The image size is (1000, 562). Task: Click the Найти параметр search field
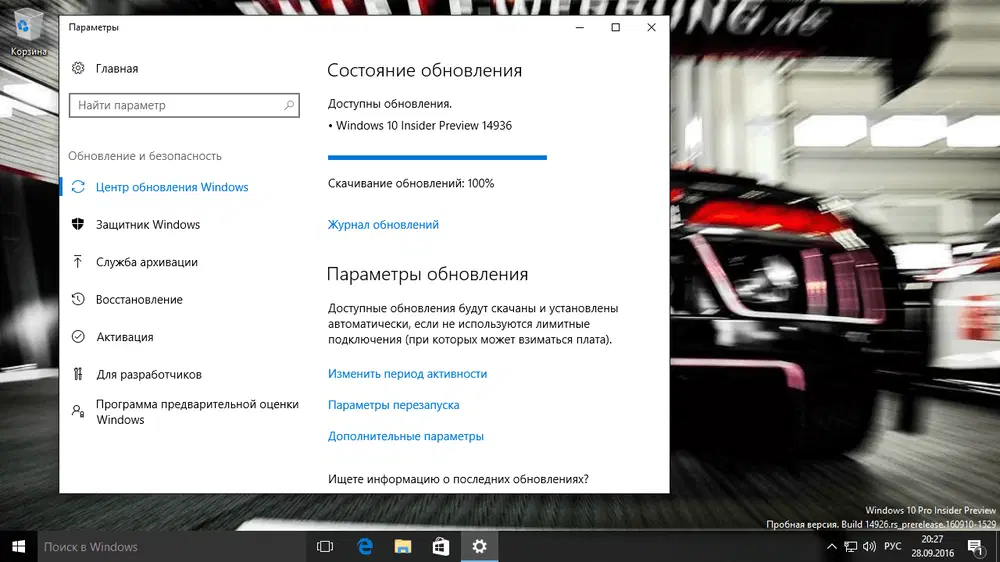[x=184, y=105]
